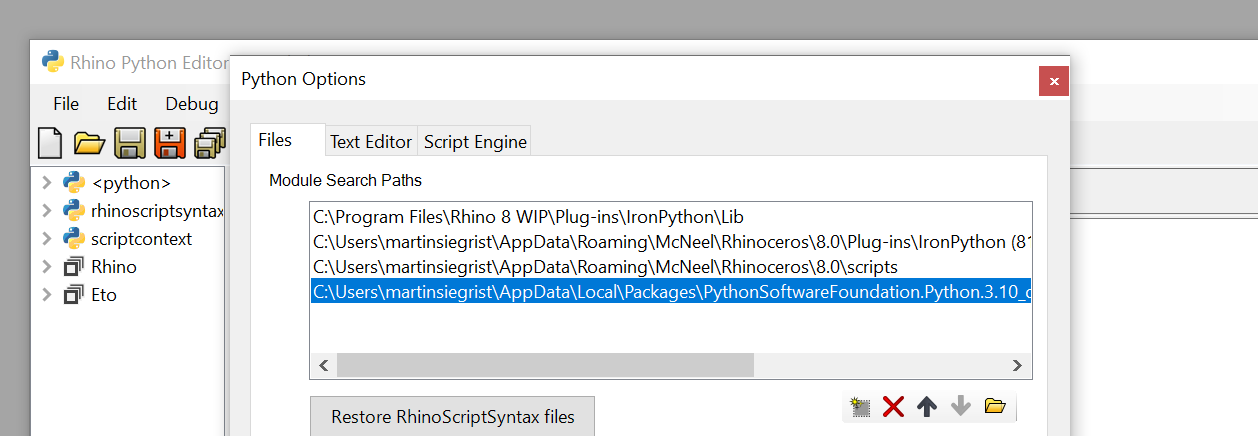Browse for a folder using the path folder icon
The image size is (1258, 436).
994,406
